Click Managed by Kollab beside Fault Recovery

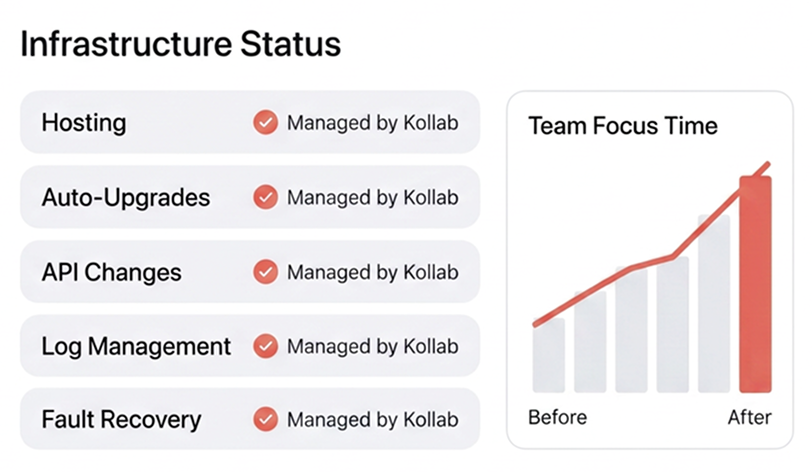373,420
